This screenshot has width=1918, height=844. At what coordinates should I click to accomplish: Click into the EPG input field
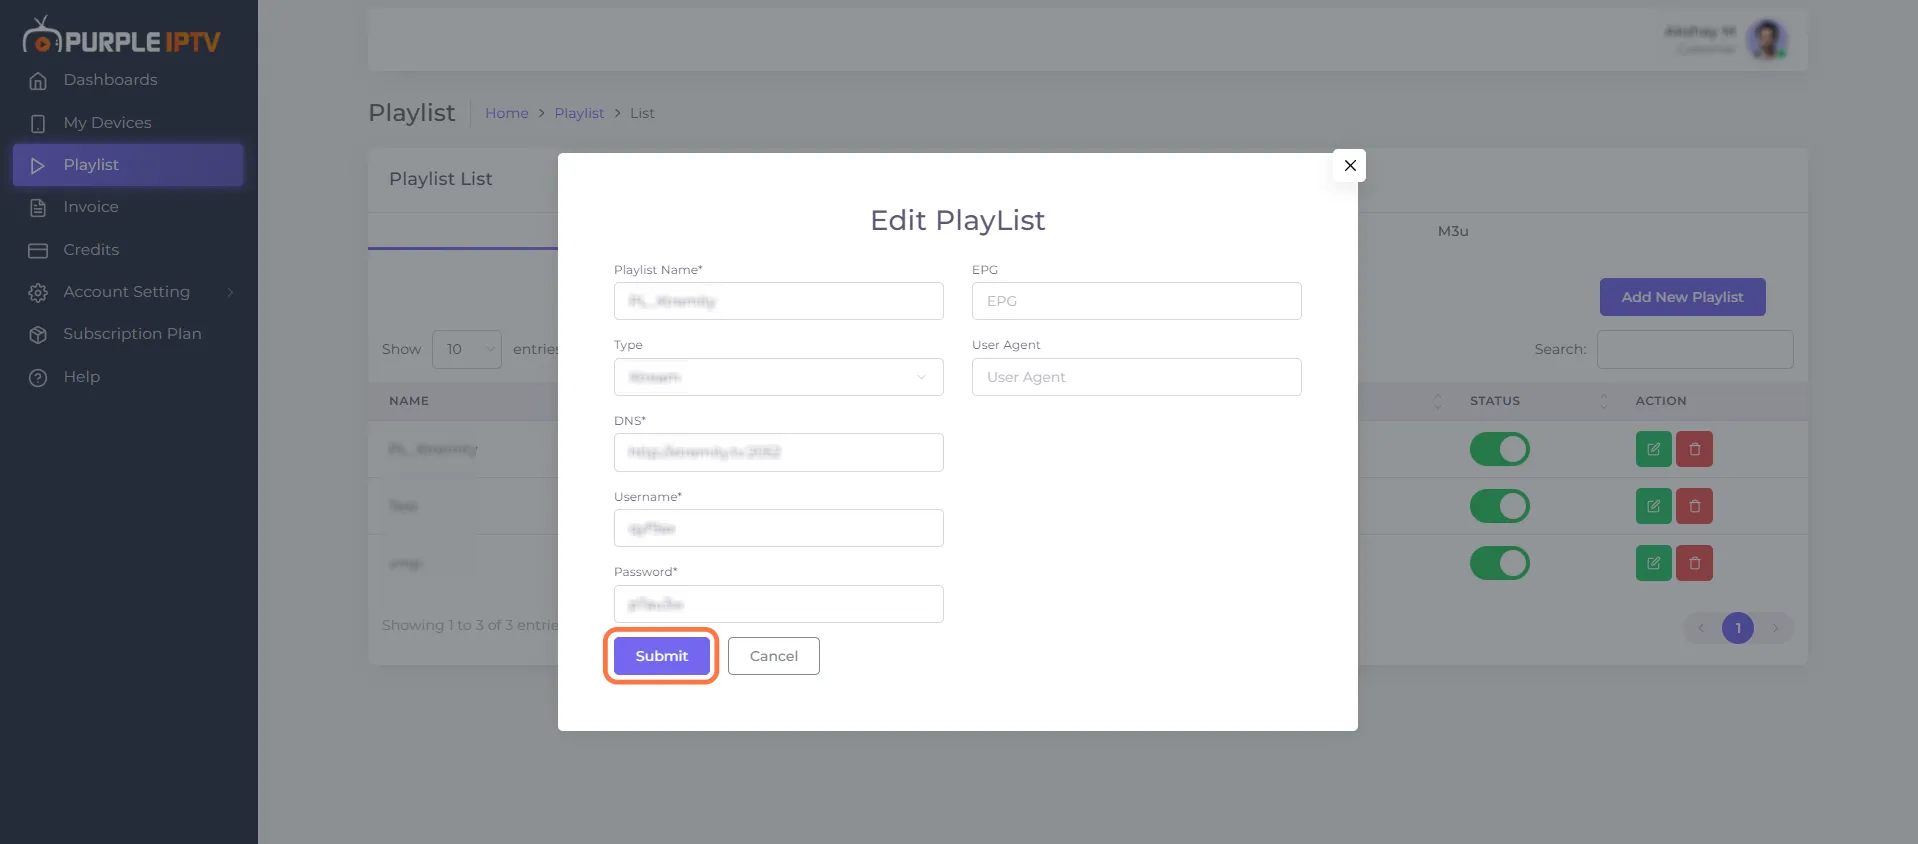1137,301
